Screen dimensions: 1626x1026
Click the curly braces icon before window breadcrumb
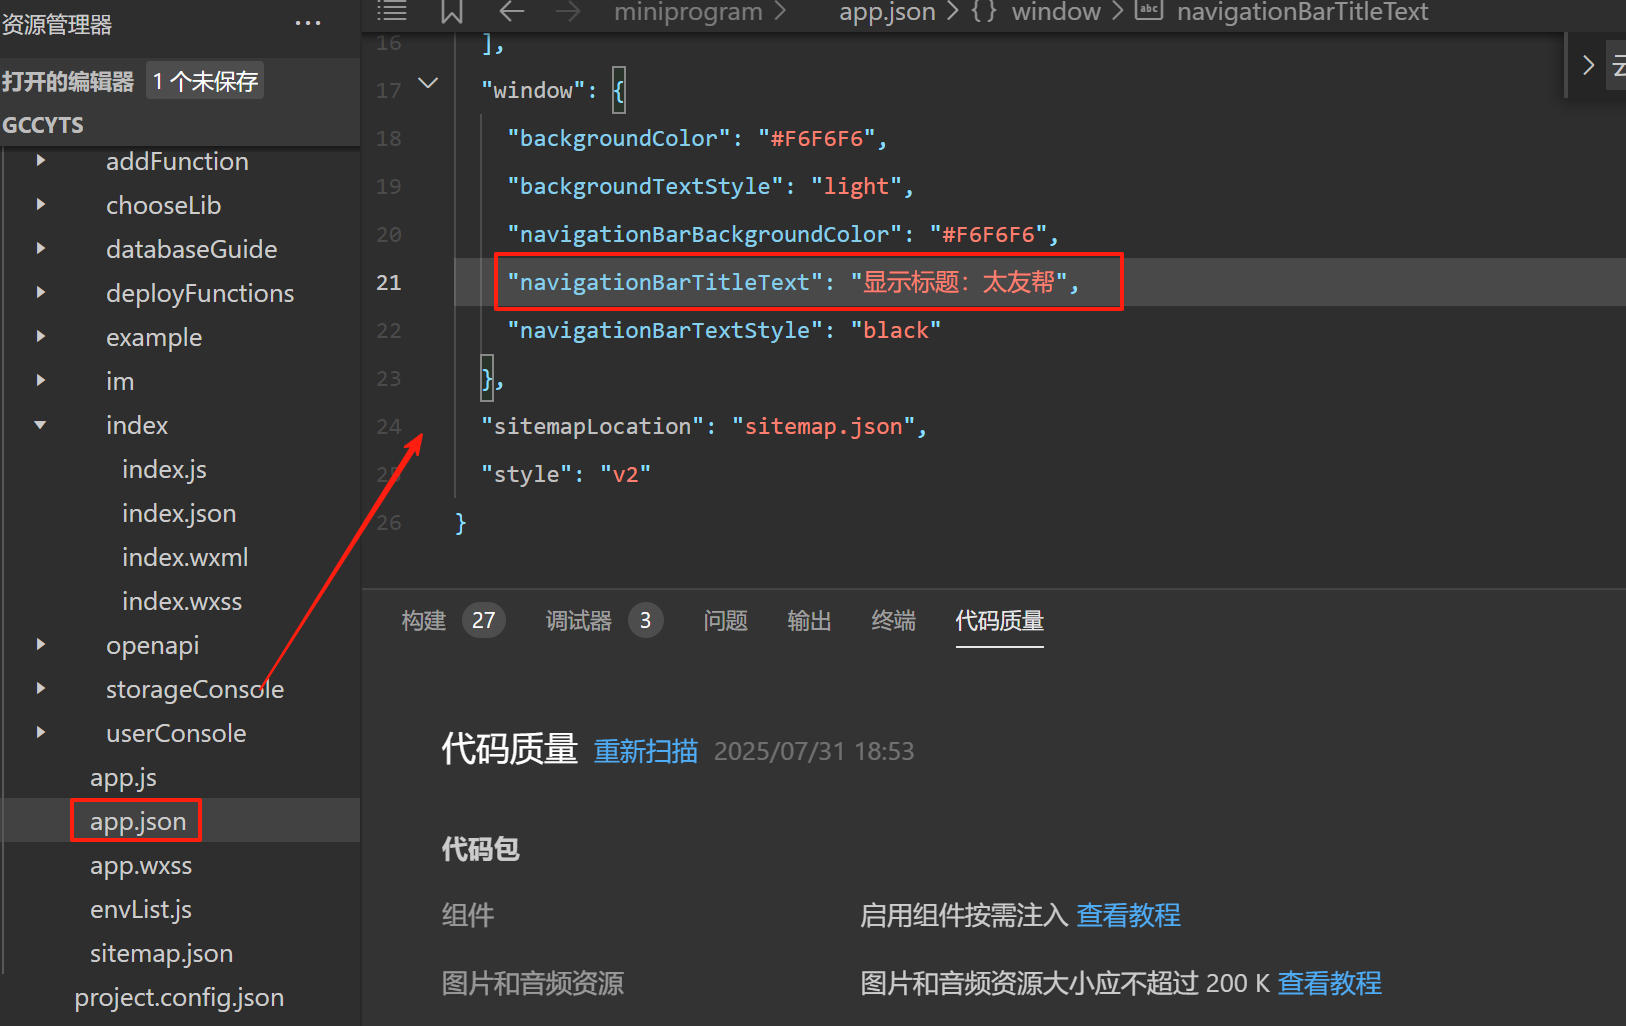coord(984,12)
